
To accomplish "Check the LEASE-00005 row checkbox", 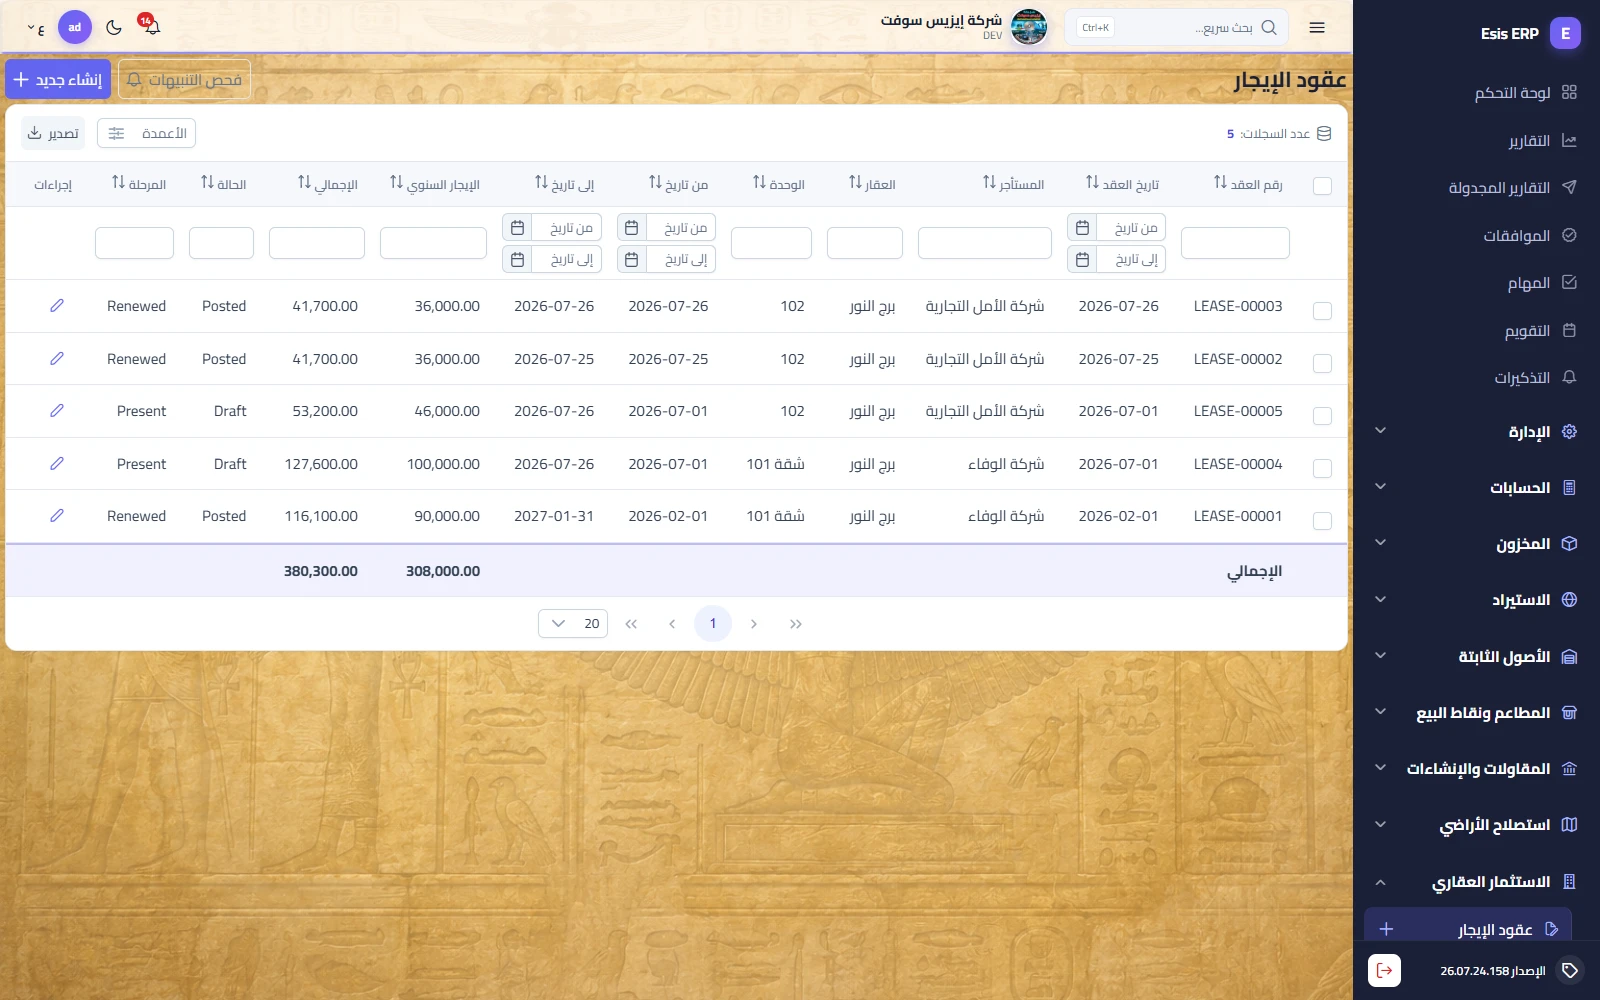I will click(x=1322, y=416).
